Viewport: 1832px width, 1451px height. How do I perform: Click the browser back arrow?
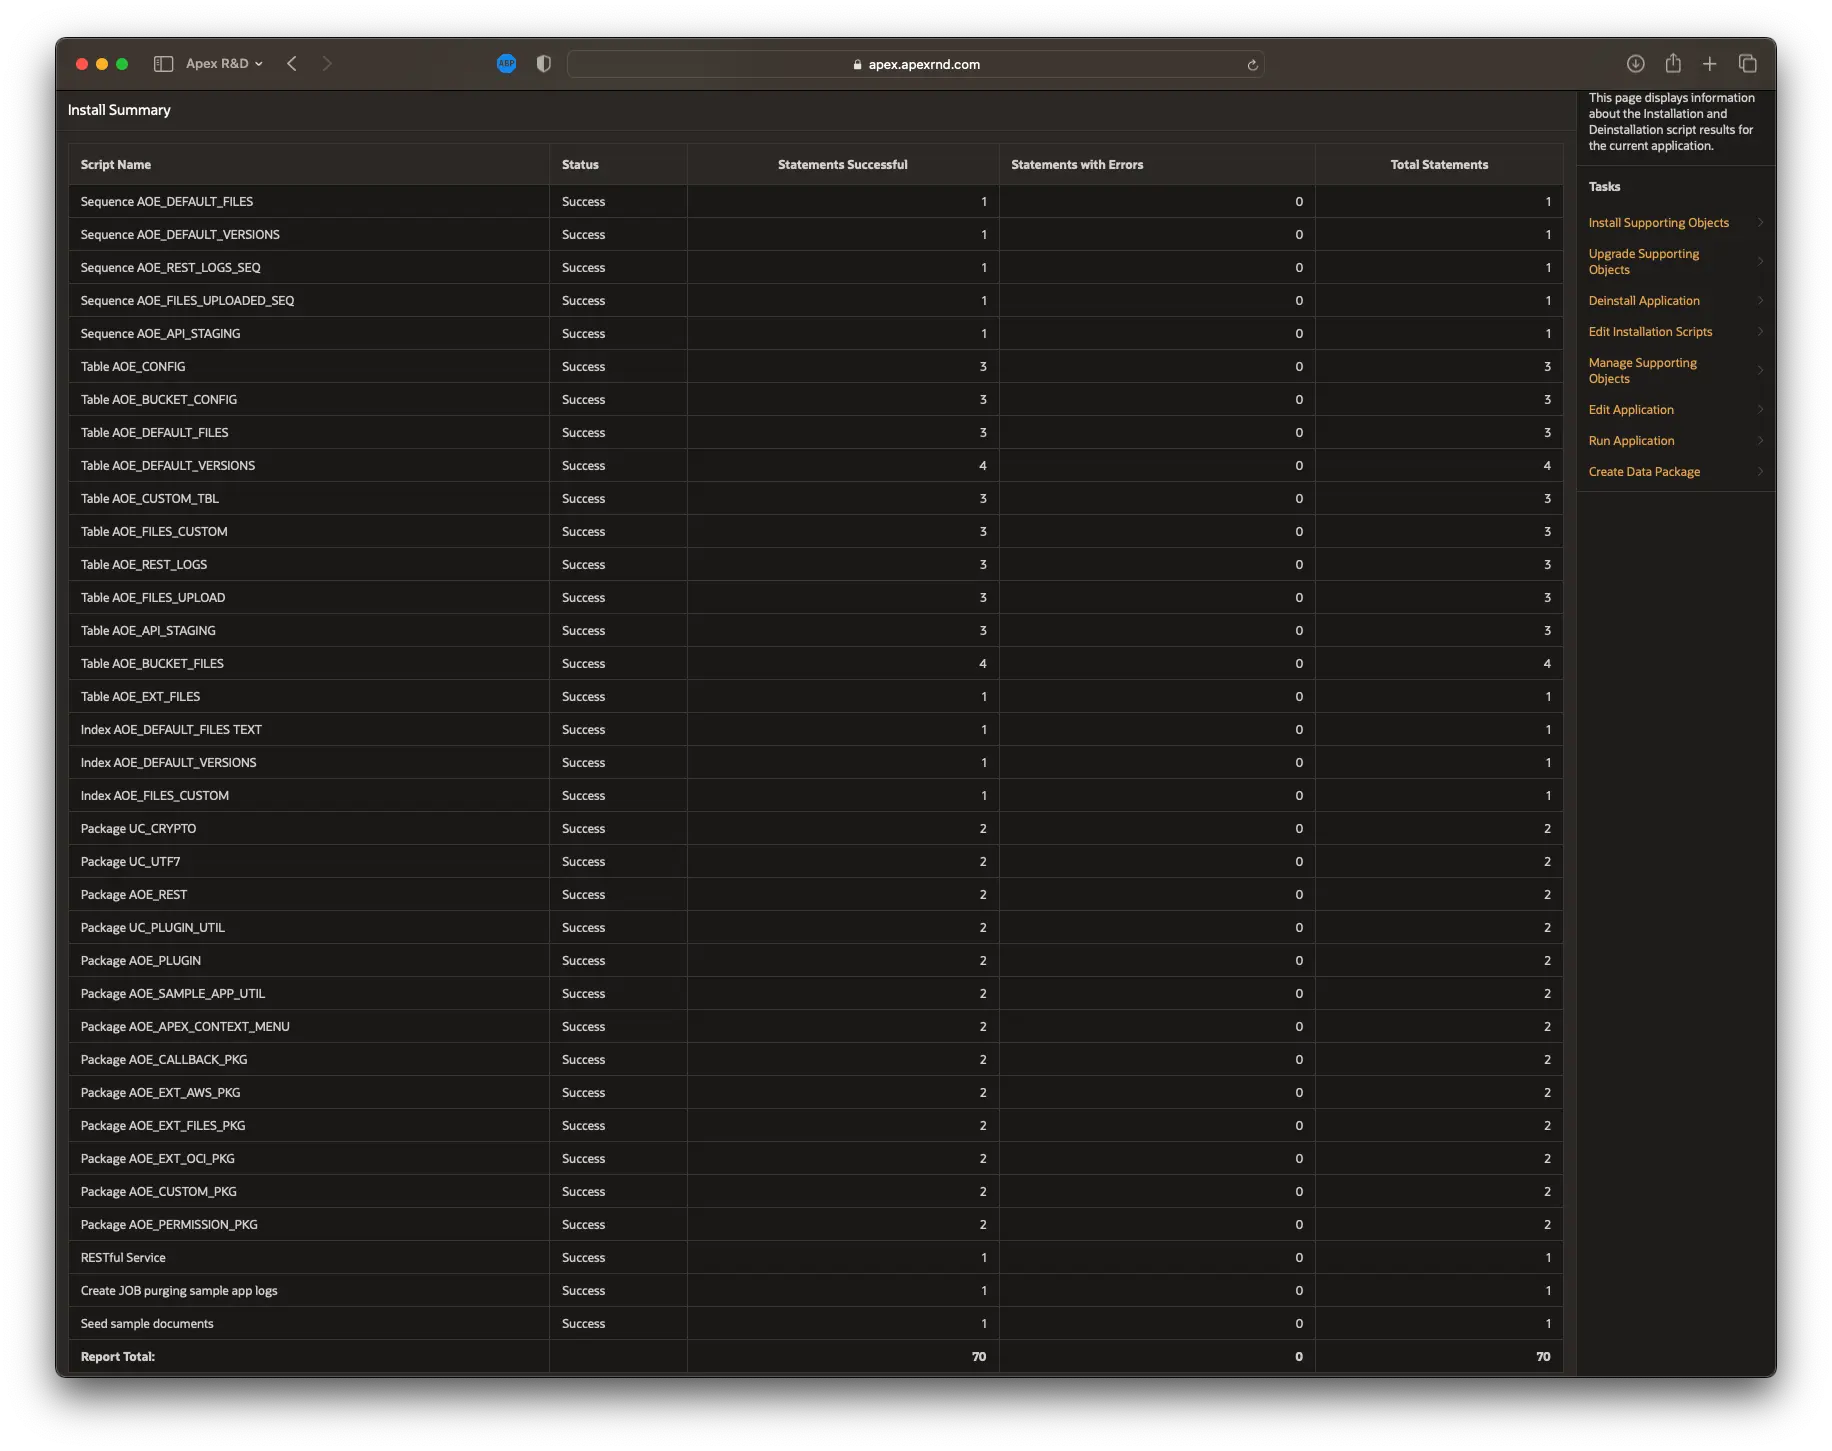(x=292, y=64)
